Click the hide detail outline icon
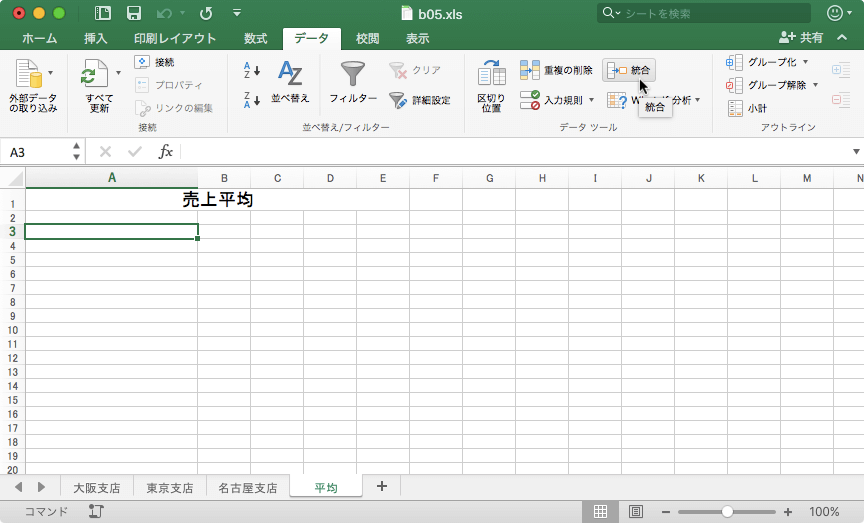The width and height of the screenshot is (864, 523). (841, 100)
